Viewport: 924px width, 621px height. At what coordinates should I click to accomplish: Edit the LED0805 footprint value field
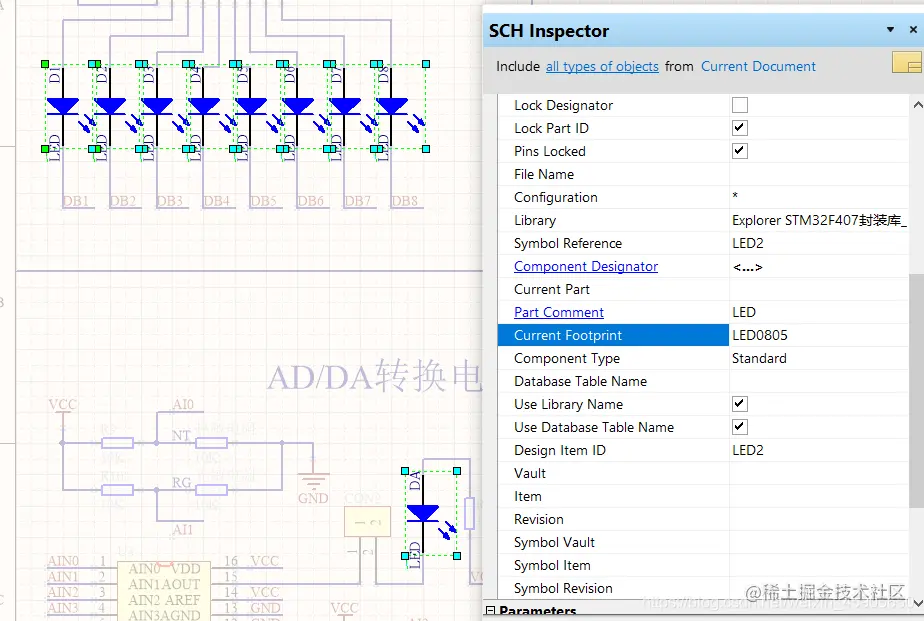(x=819, y=335)
